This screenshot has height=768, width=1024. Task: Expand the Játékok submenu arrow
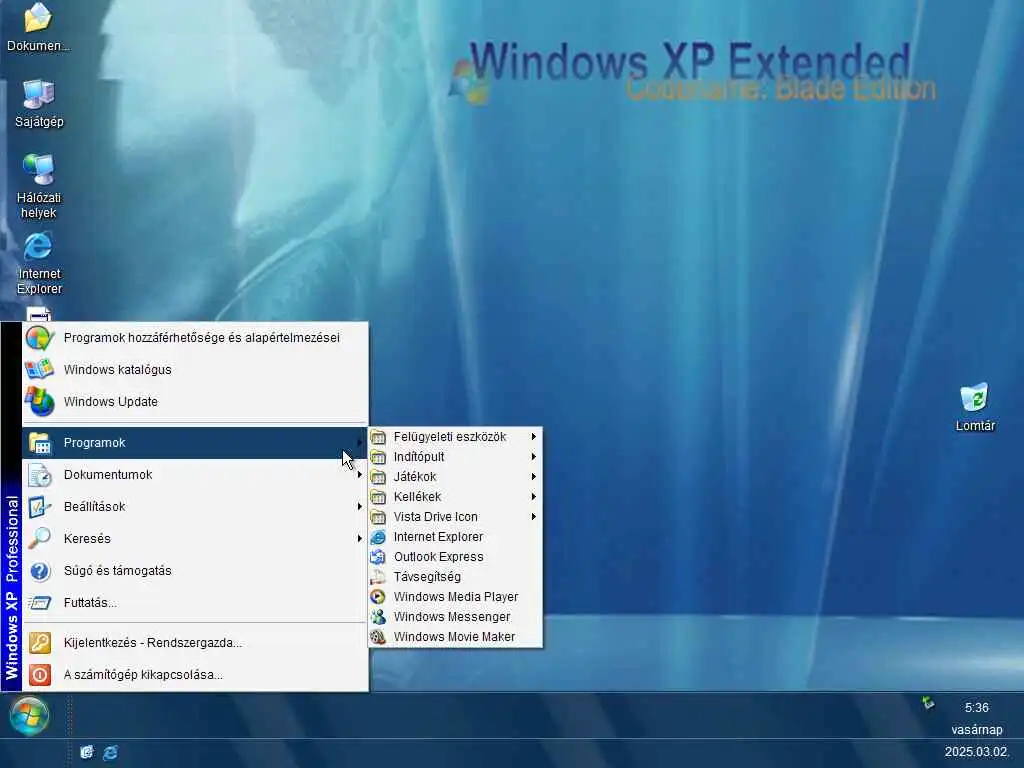534,477
